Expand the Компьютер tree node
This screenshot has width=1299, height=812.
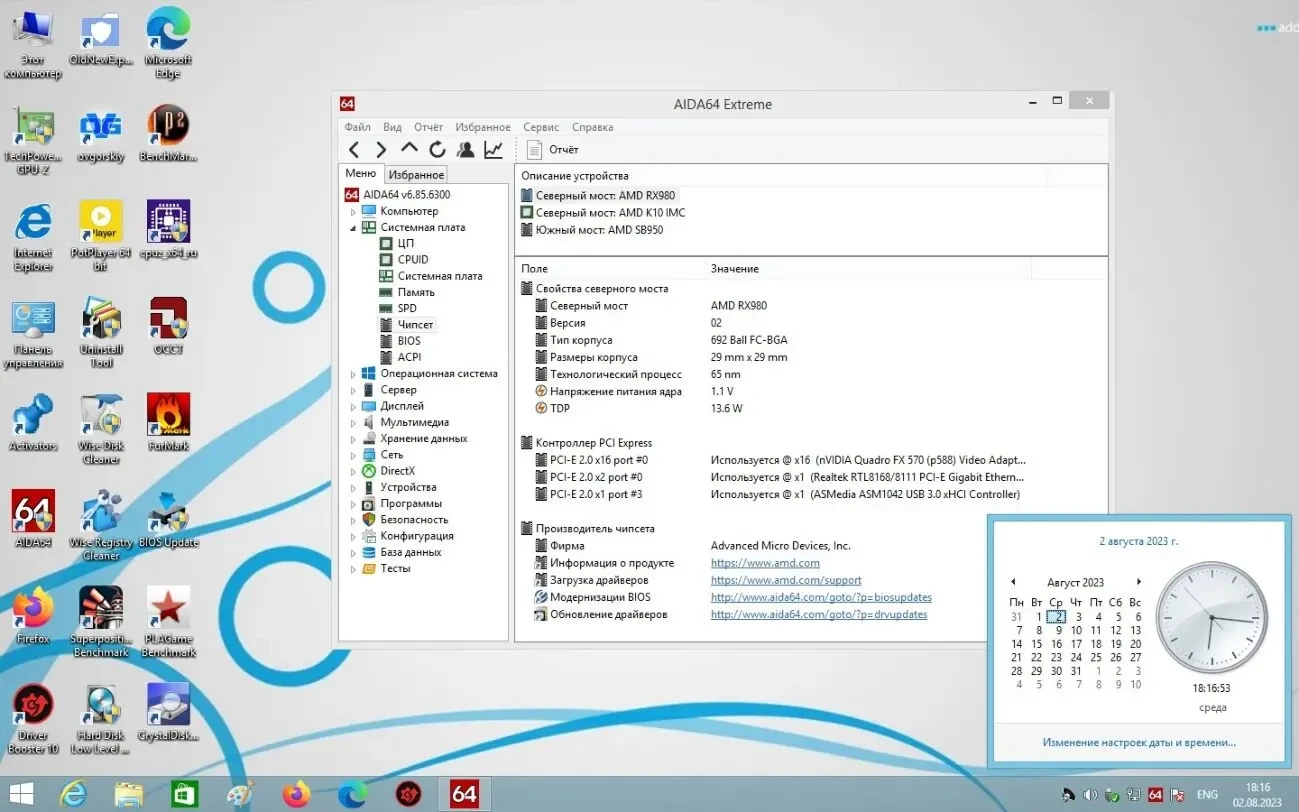coord(353,212)
